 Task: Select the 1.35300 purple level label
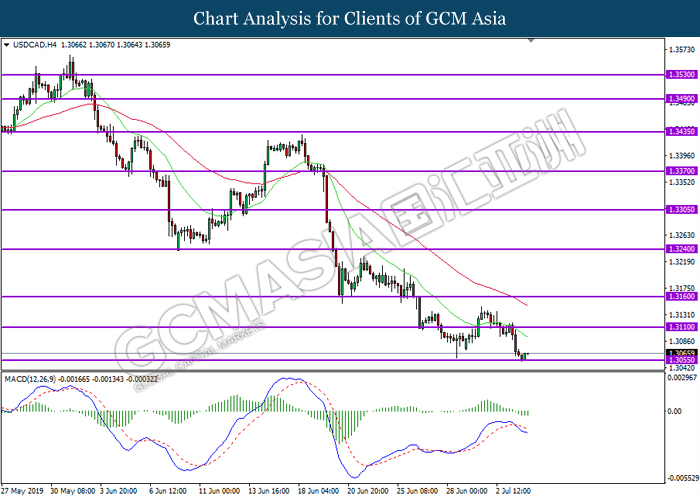(681, 75)
